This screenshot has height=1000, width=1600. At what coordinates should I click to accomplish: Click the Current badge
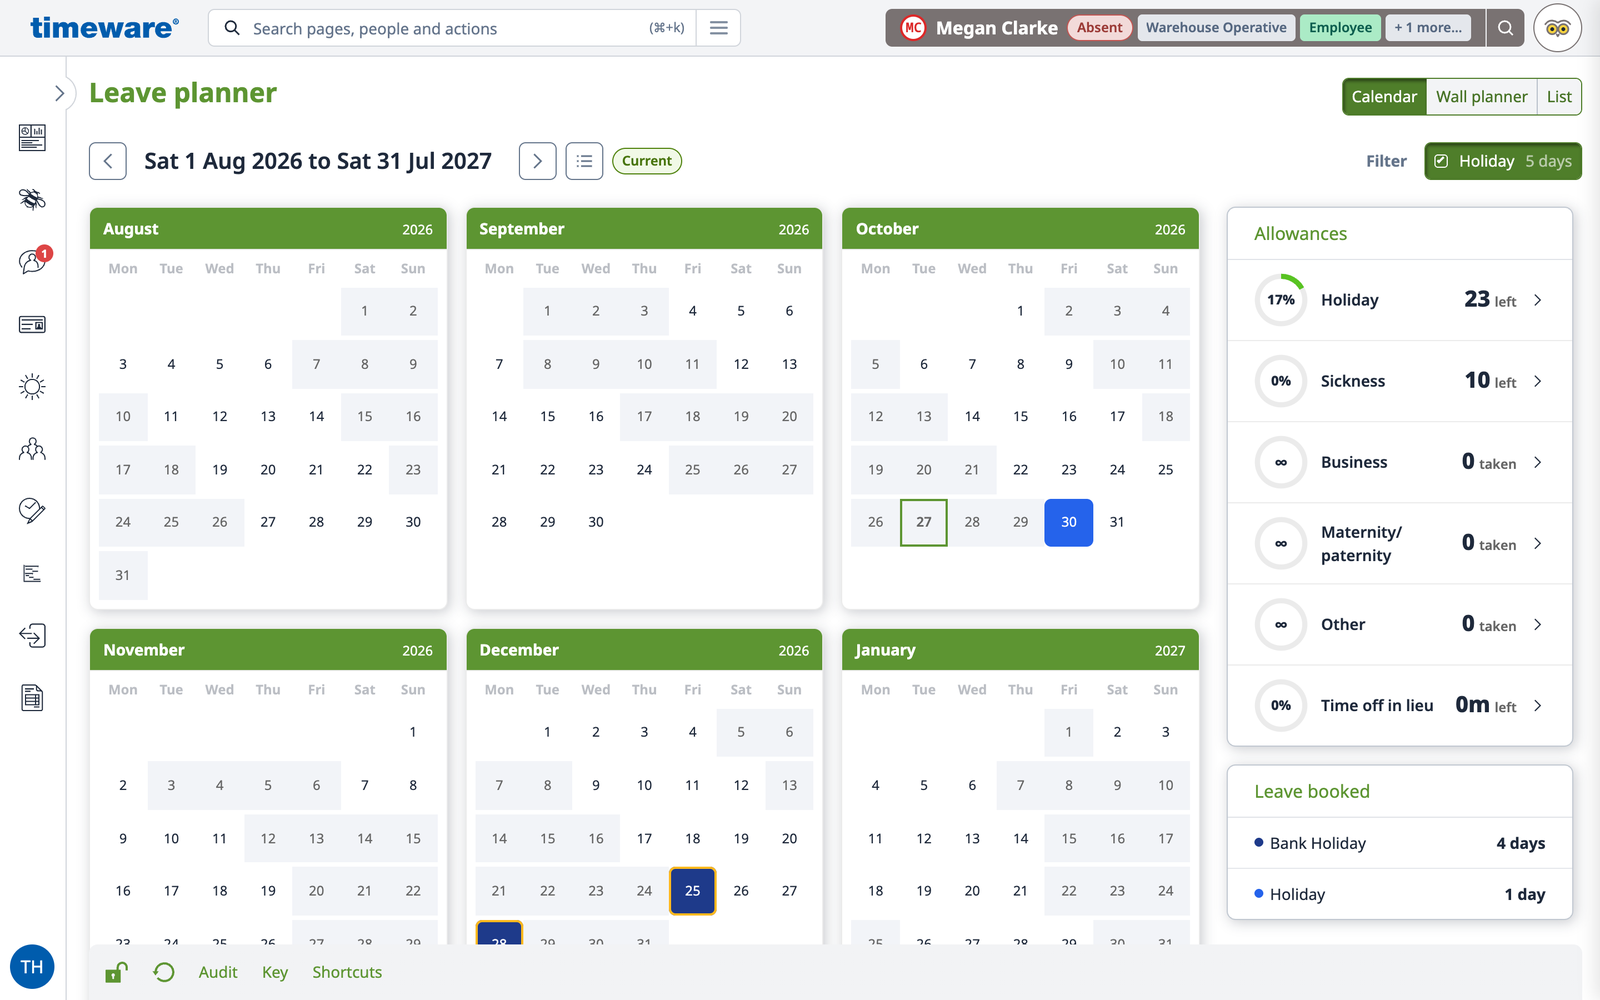point(647,161)
